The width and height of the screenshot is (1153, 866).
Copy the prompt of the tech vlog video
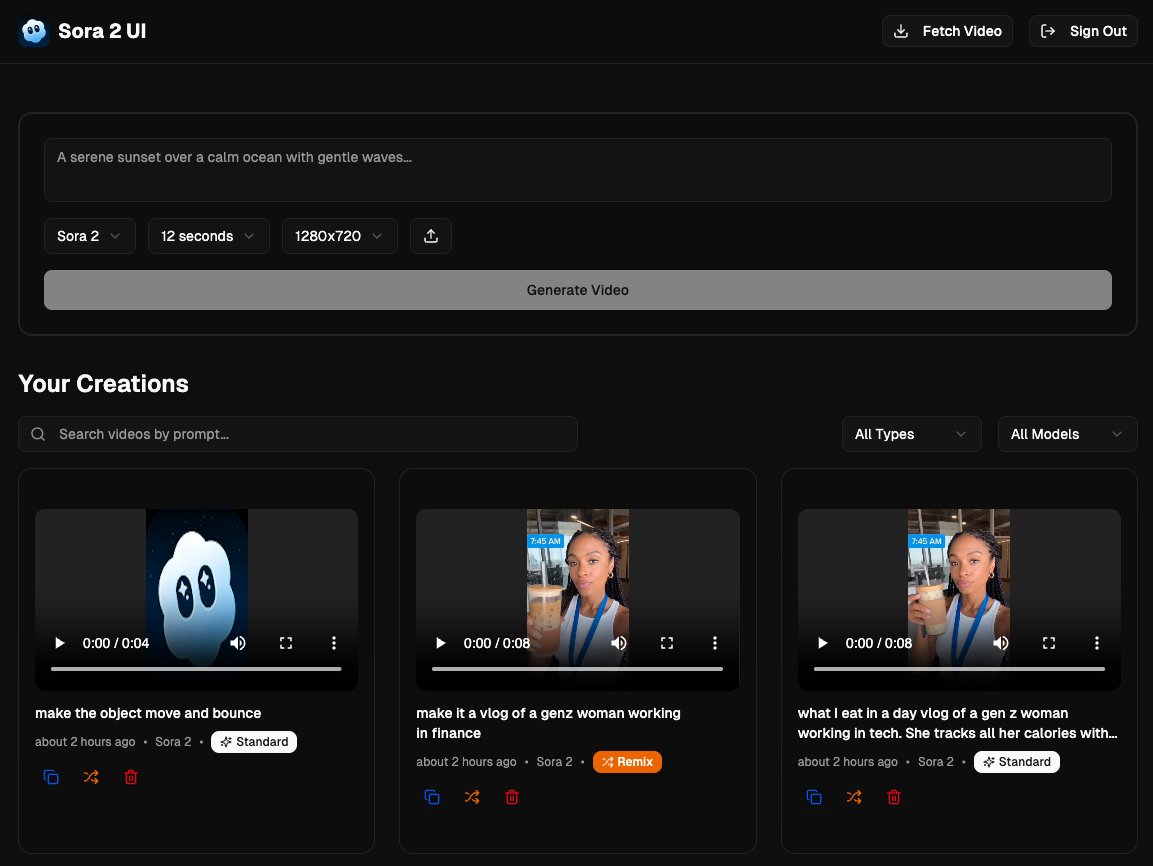click(814, 797)
